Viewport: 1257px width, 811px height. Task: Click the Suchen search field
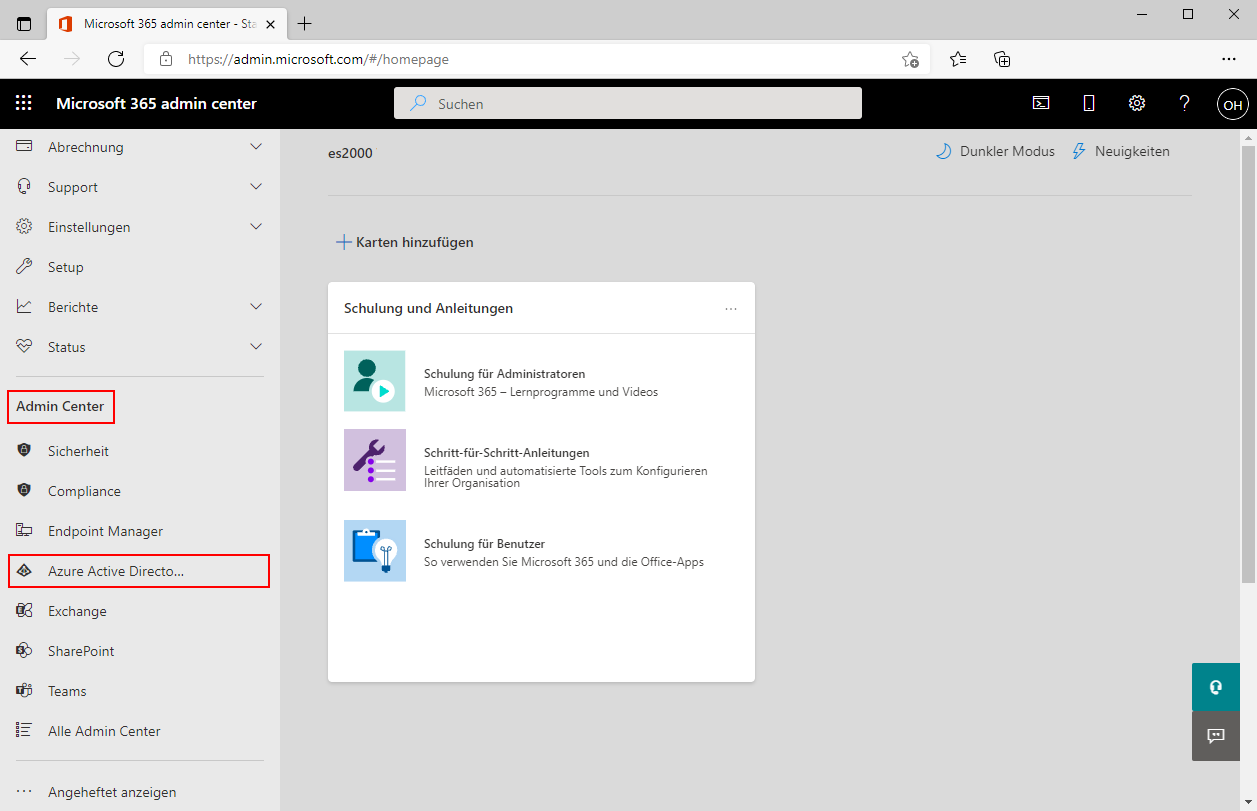pyautogui.click(x=628, y=103)
